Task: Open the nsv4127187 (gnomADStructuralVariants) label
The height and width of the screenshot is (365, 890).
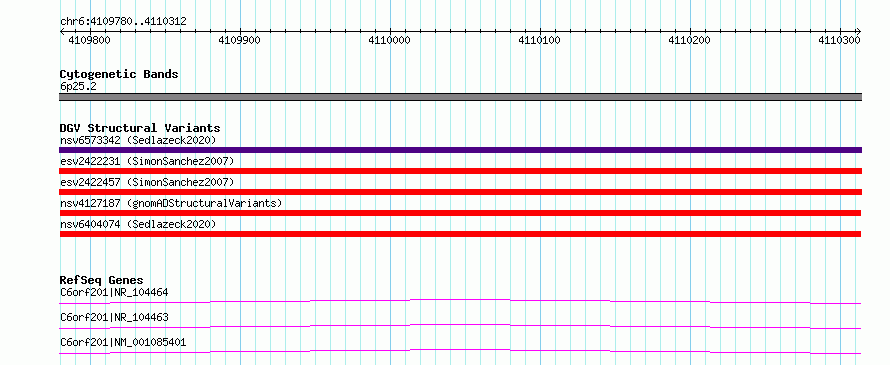Action: [x=171, y=203]
